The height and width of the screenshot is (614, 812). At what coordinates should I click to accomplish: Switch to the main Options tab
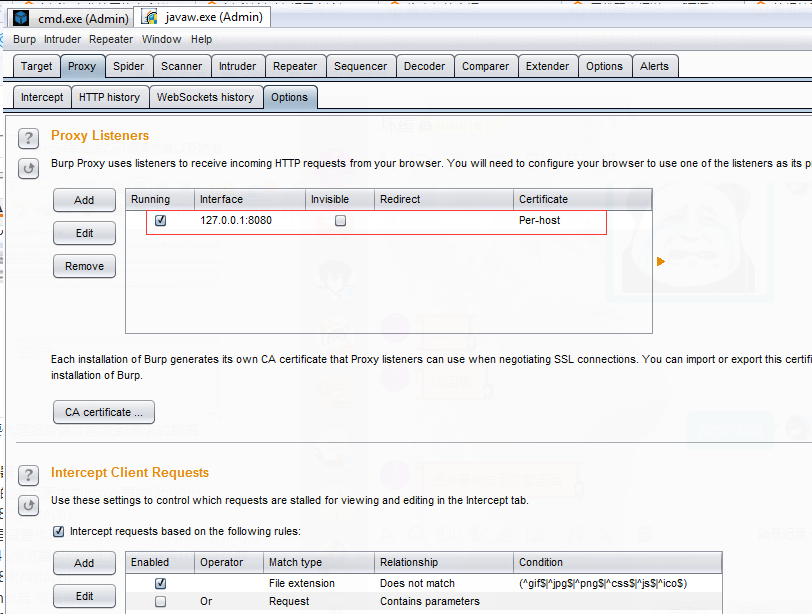tap(604, 66)
